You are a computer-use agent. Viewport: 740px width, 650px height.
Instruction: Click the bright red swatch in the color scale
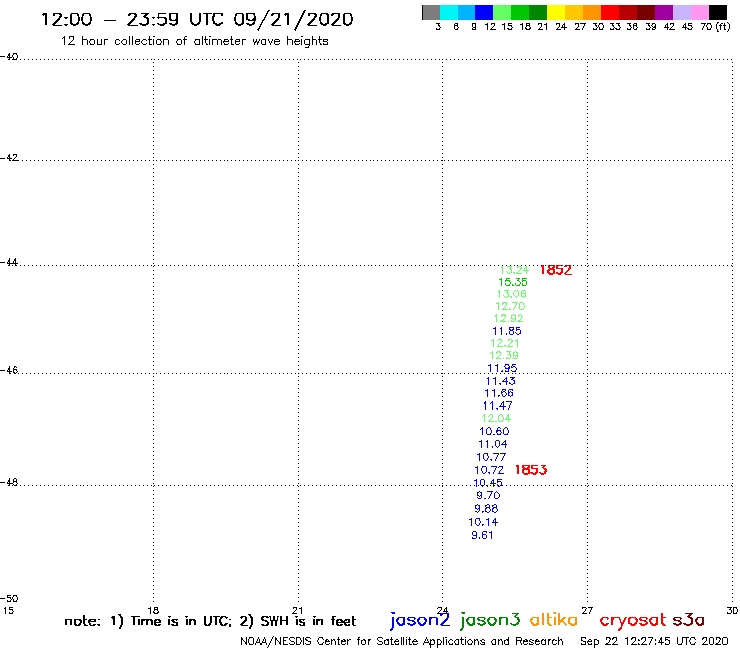tap(610, 12)
